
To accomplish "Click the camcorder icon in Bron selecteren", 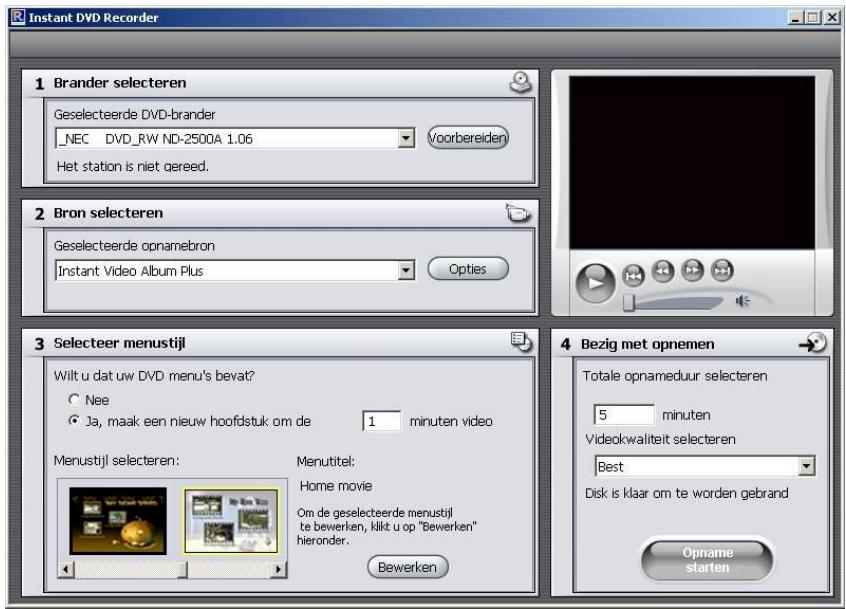I will (x=518, y=213).
